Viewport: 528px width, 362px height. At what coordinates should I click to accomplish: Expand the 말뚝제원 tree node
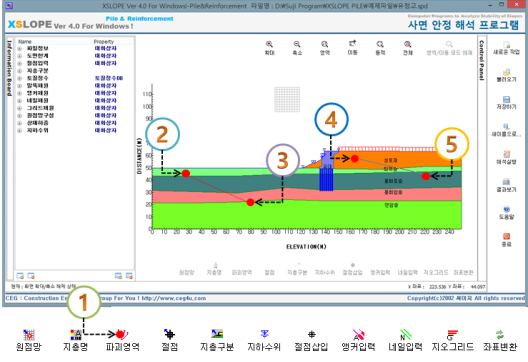(20, 86)
